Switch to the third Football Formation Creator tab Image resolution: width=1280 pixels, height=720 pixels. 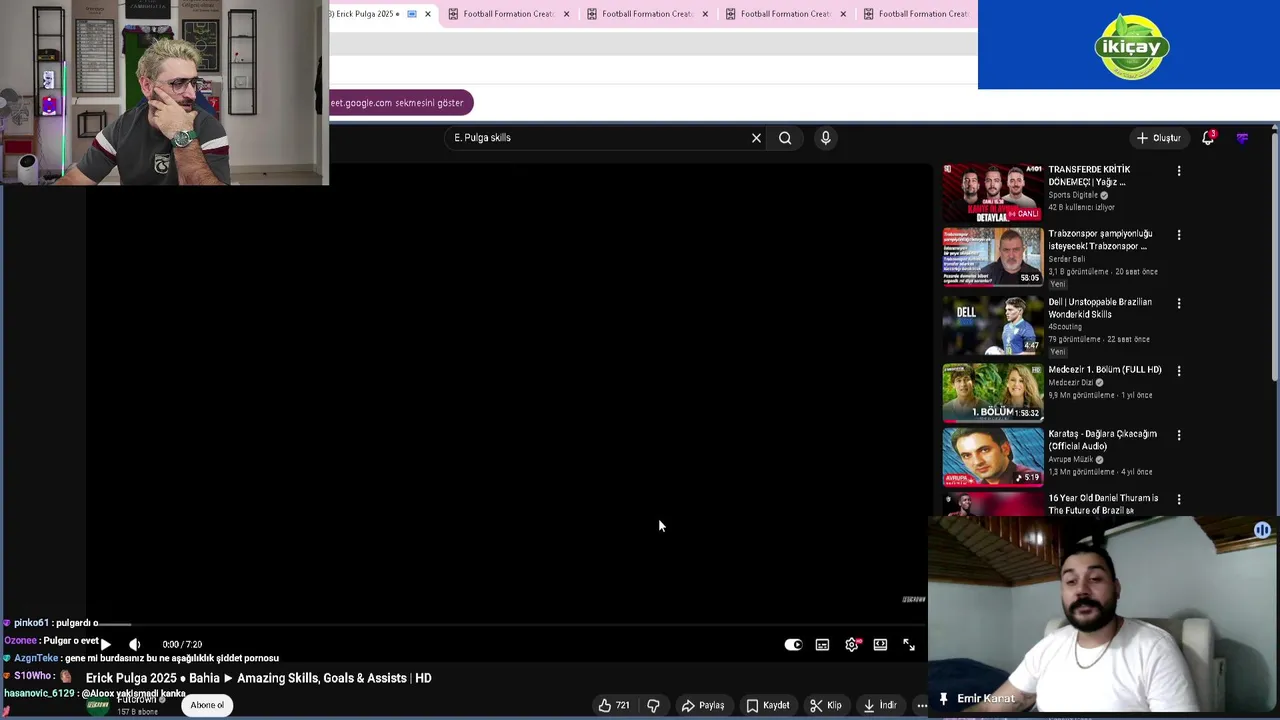[x=785, y=14]
